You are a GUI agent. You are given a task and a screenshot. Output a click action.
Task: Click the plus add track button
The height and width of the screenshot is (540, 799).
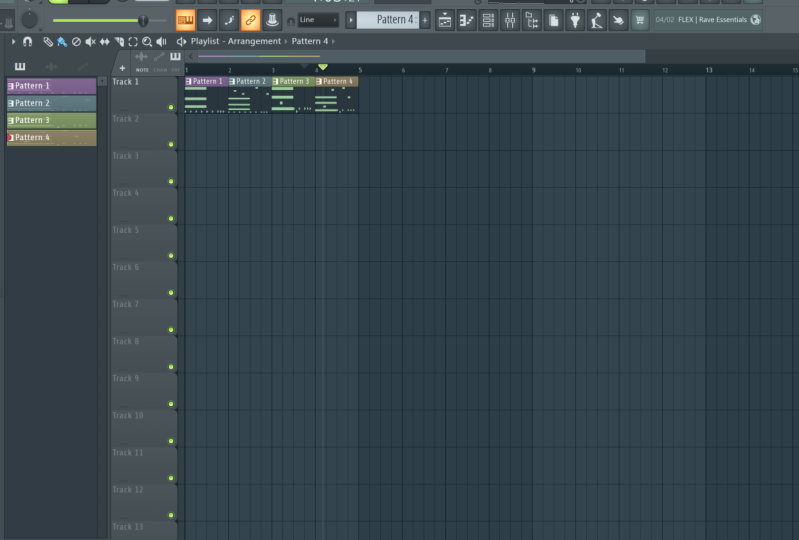pos(122,68)
